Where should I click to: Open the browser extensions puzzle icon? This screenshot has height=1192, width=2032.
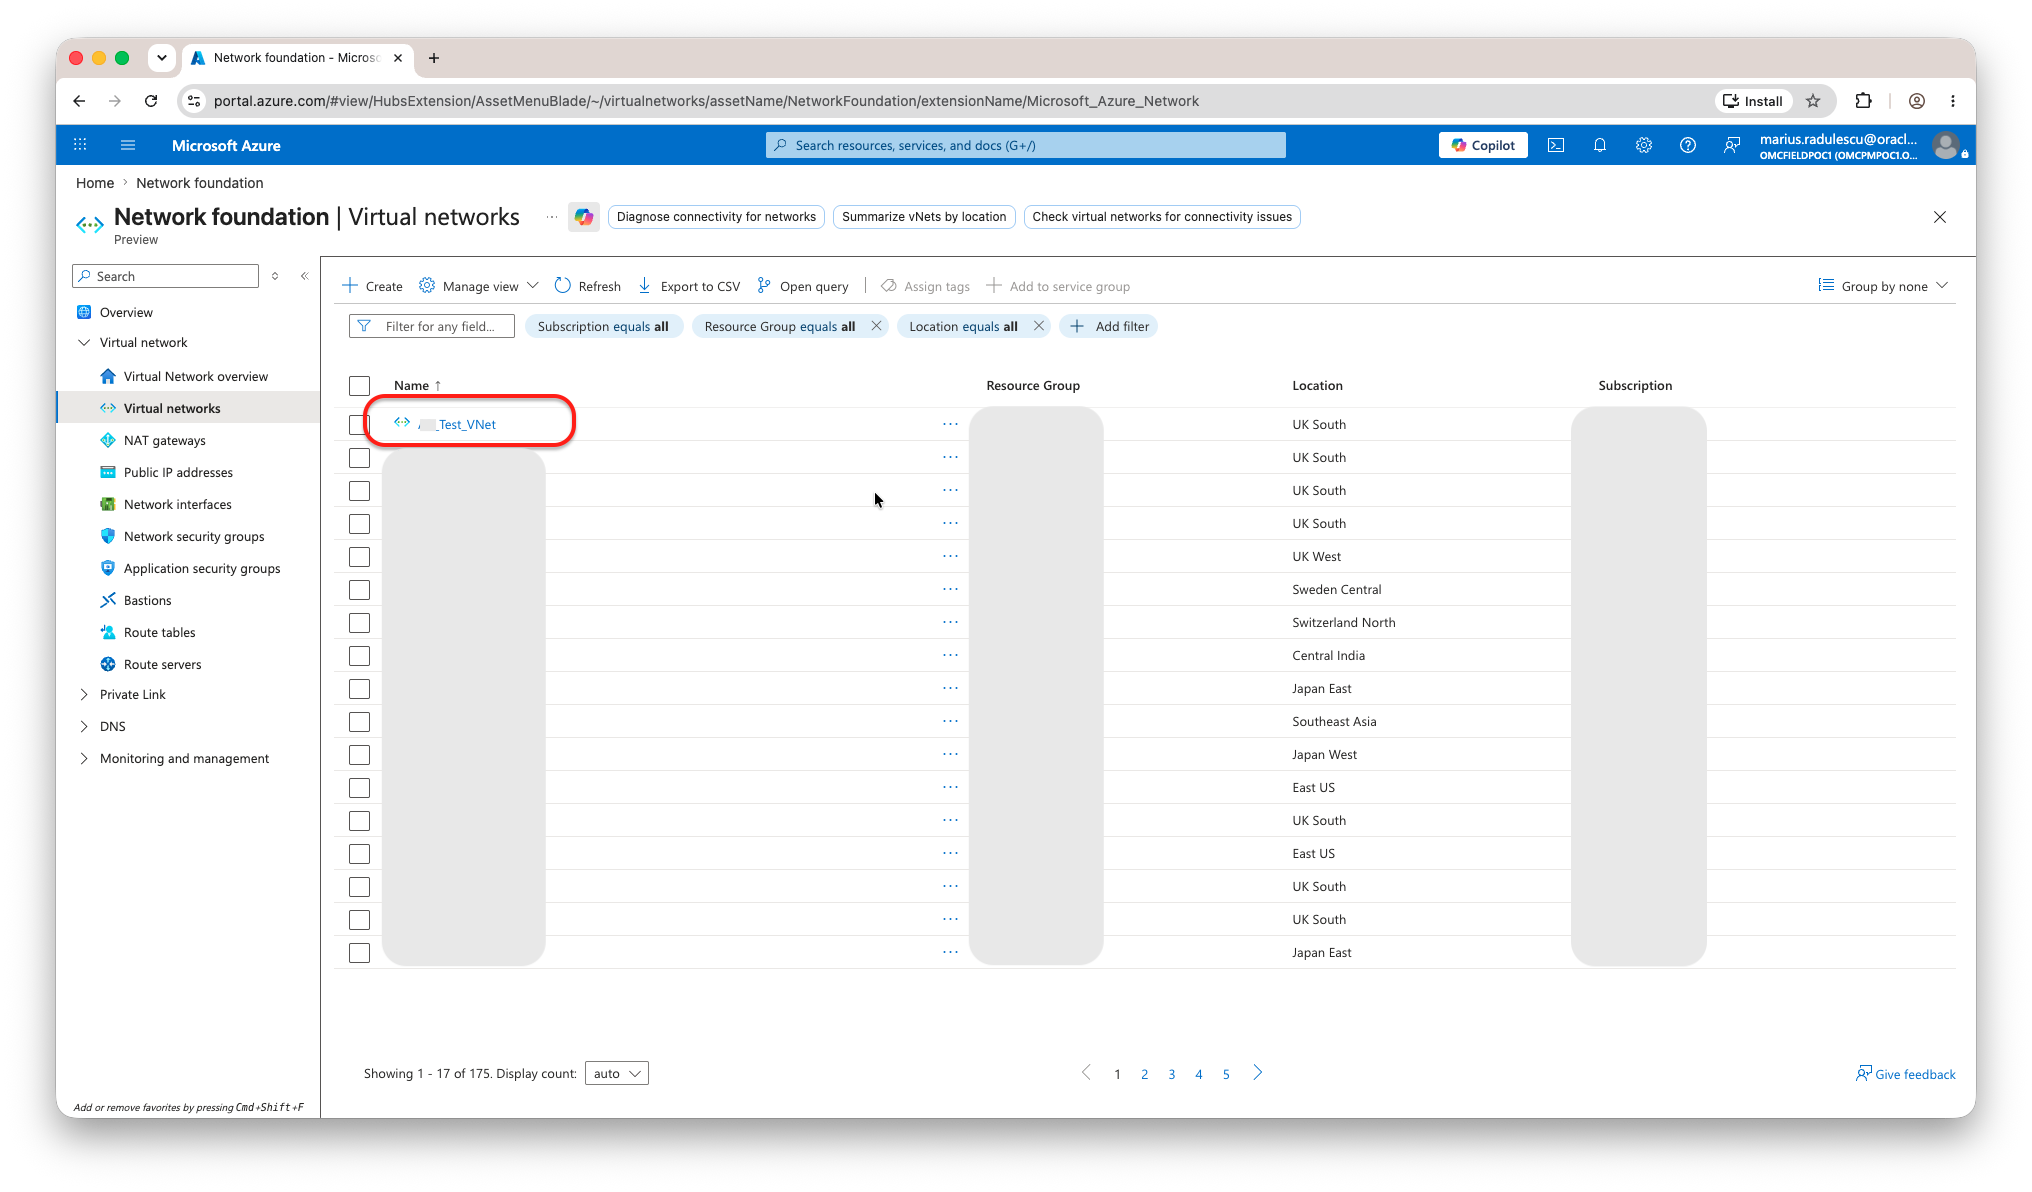click(x=1863, y=101)
